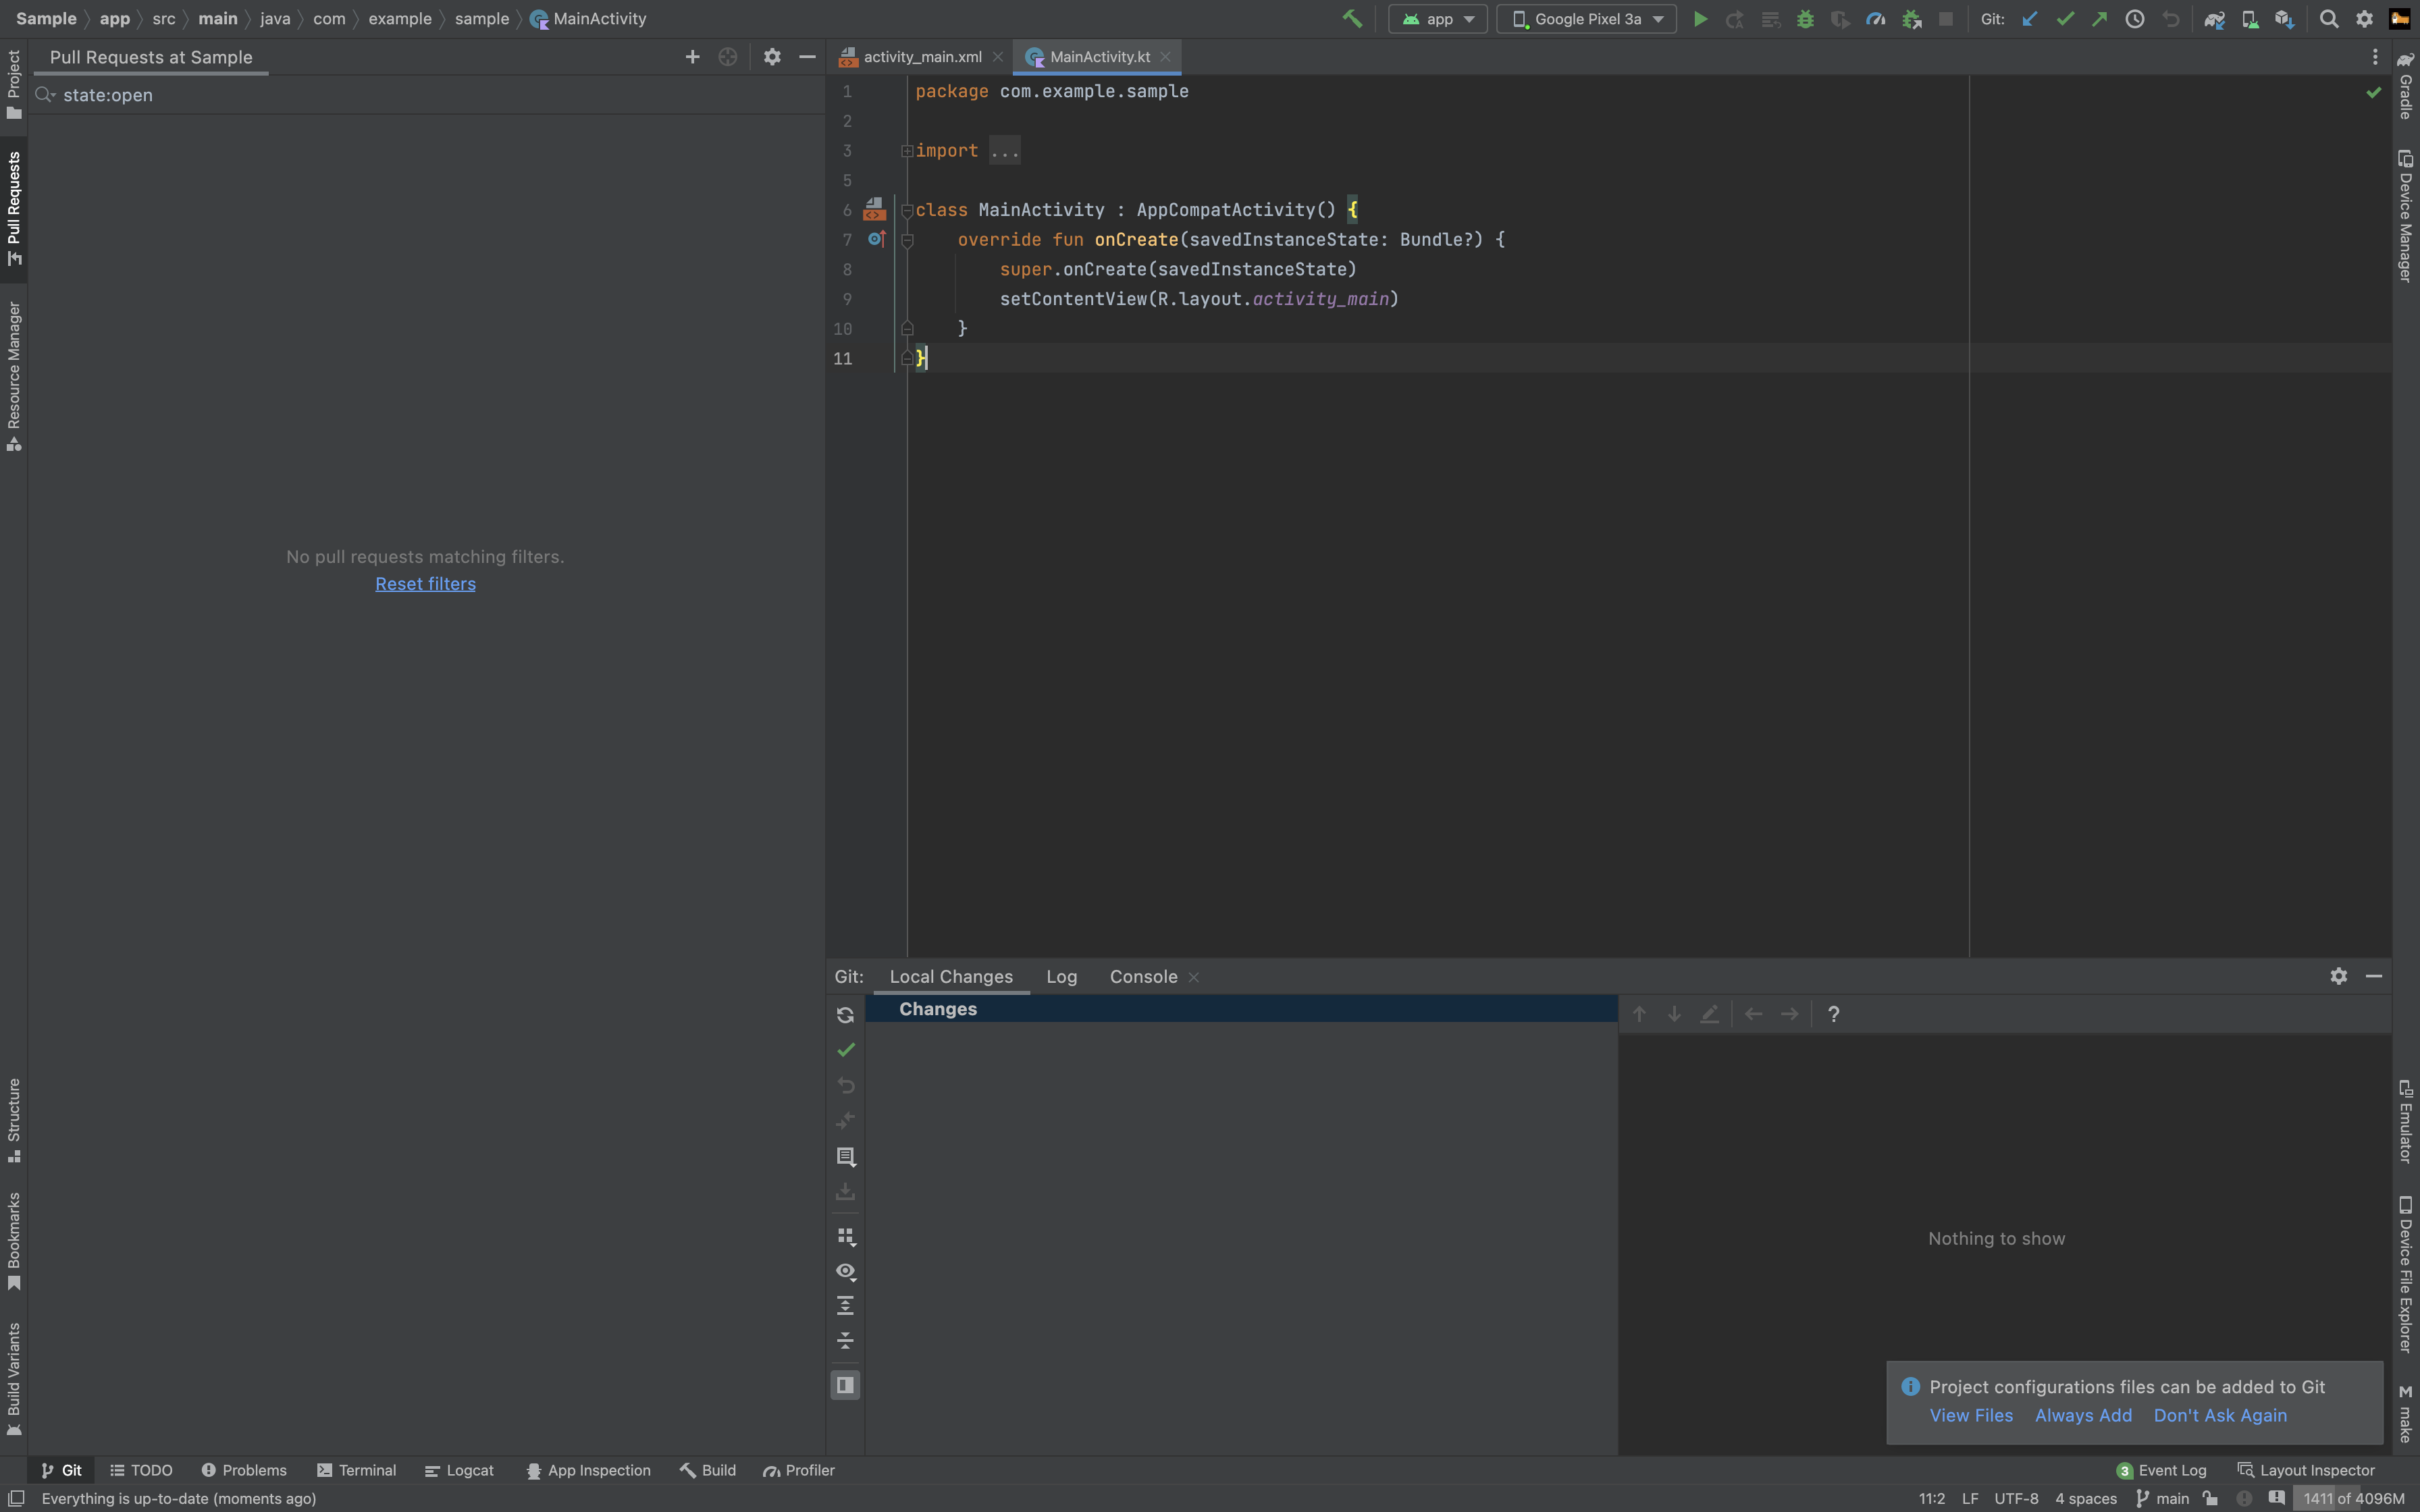Click Show Diff icon in Git toolbar
This screenshot has height=1512, width=2420.
[845, 1121]
